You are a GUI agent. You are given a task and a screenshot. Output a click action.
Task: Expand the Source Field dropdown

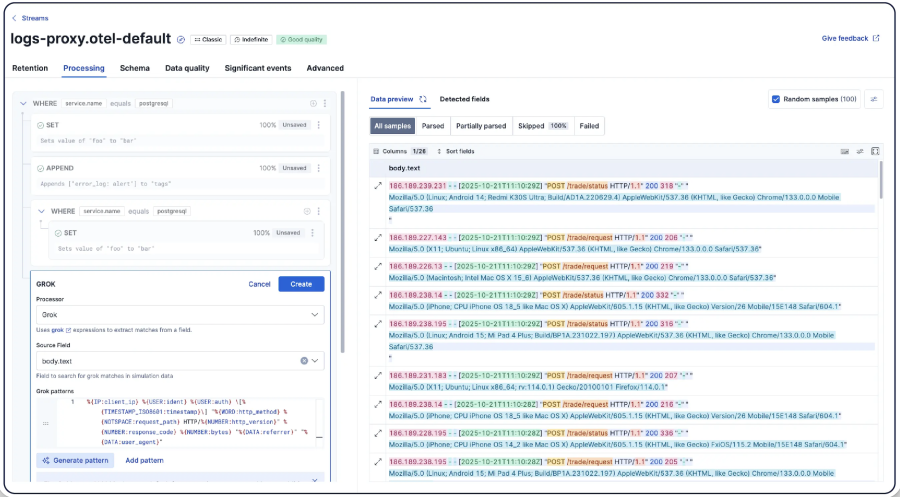pos(315,361)
